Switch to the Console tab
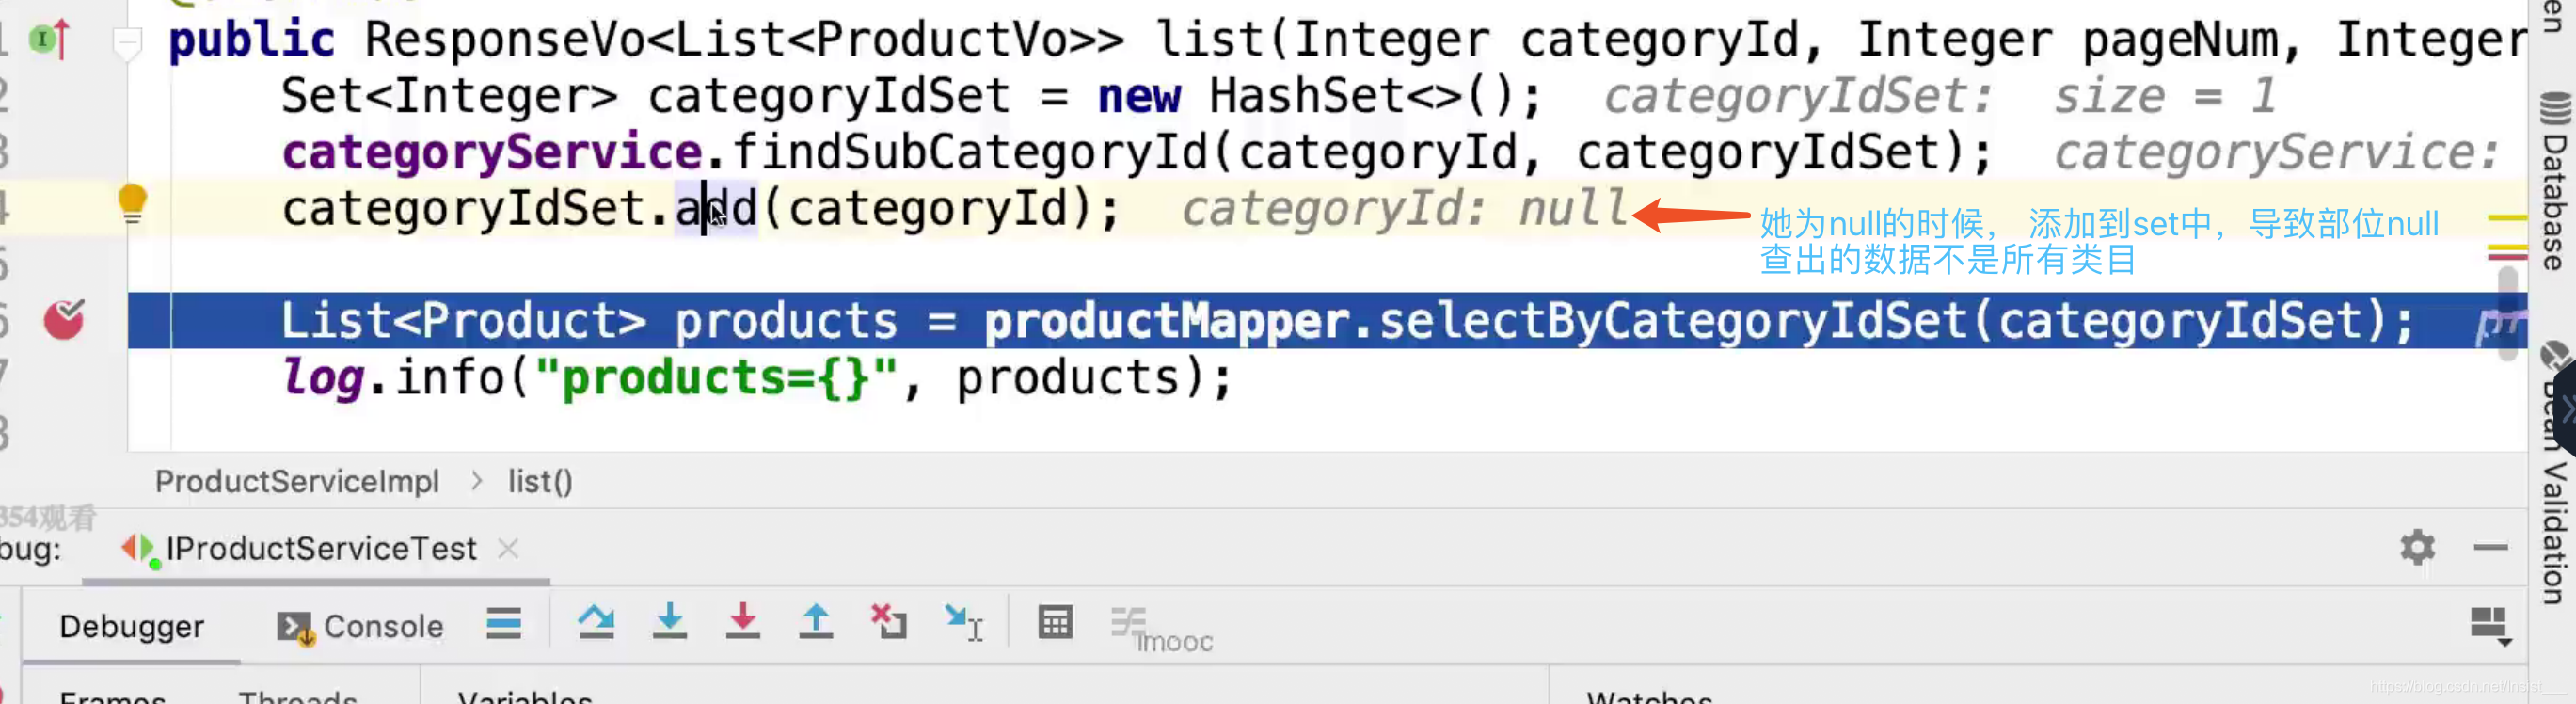This screenshot has height=704, width=2576. coord(360,626)
